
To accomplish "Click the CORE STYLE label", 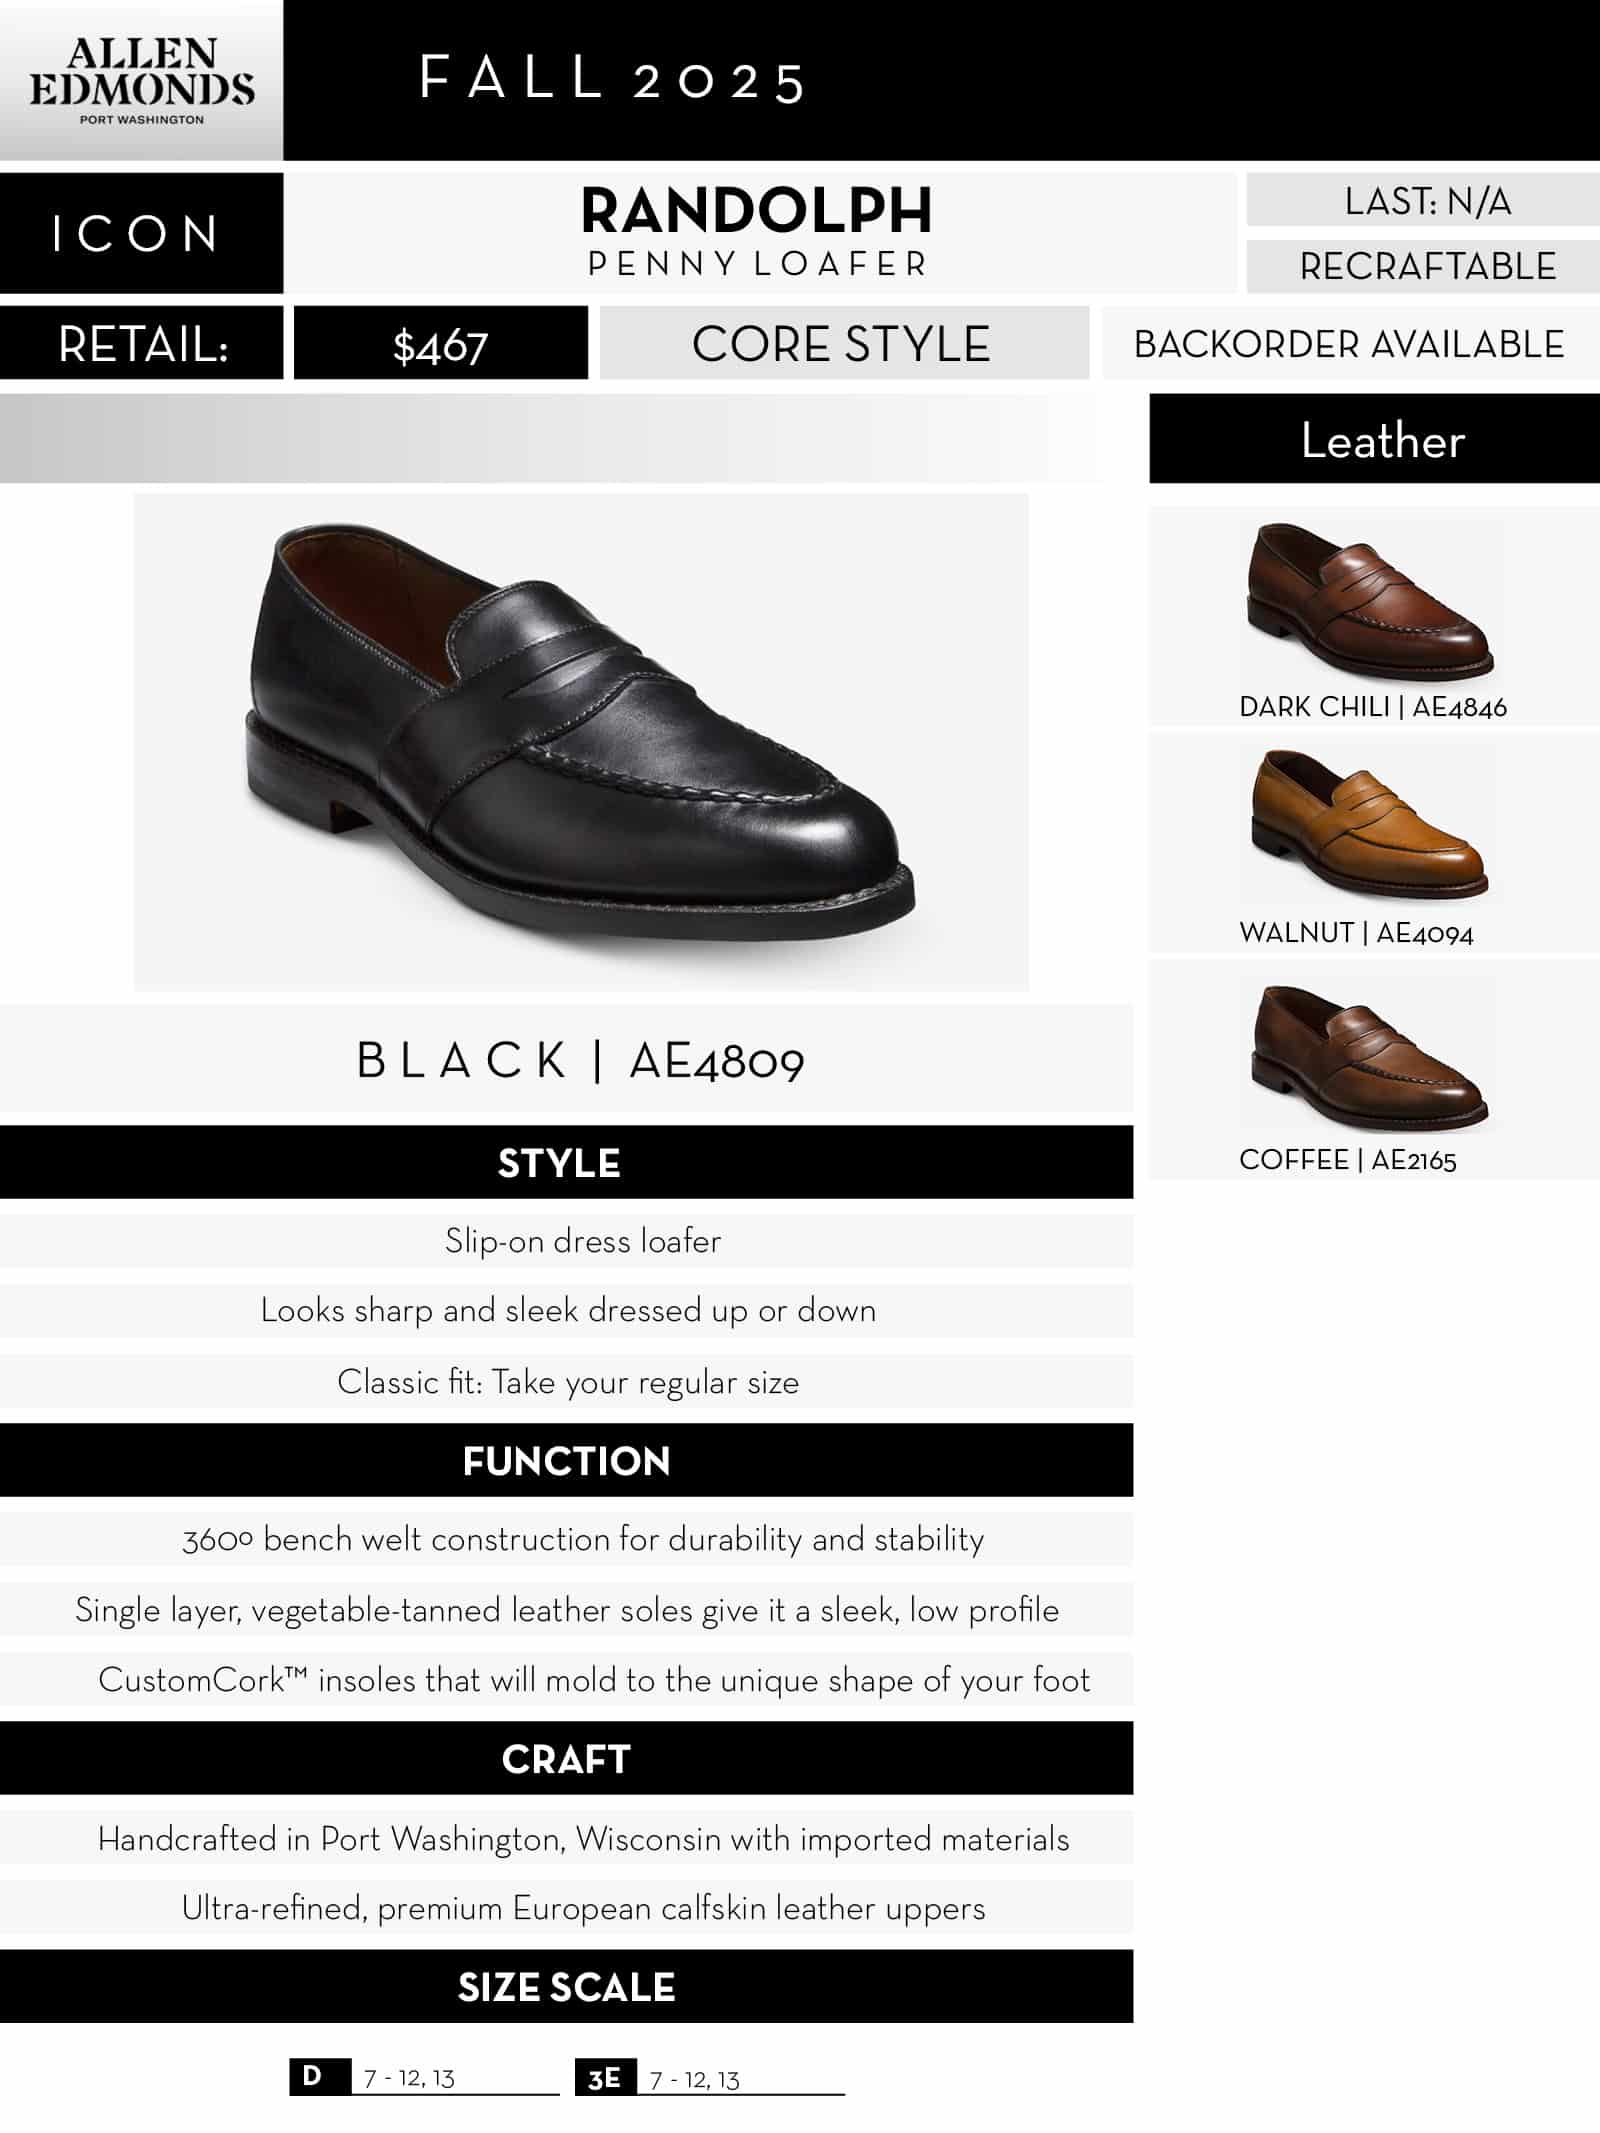I will click(x=842, y=345).
